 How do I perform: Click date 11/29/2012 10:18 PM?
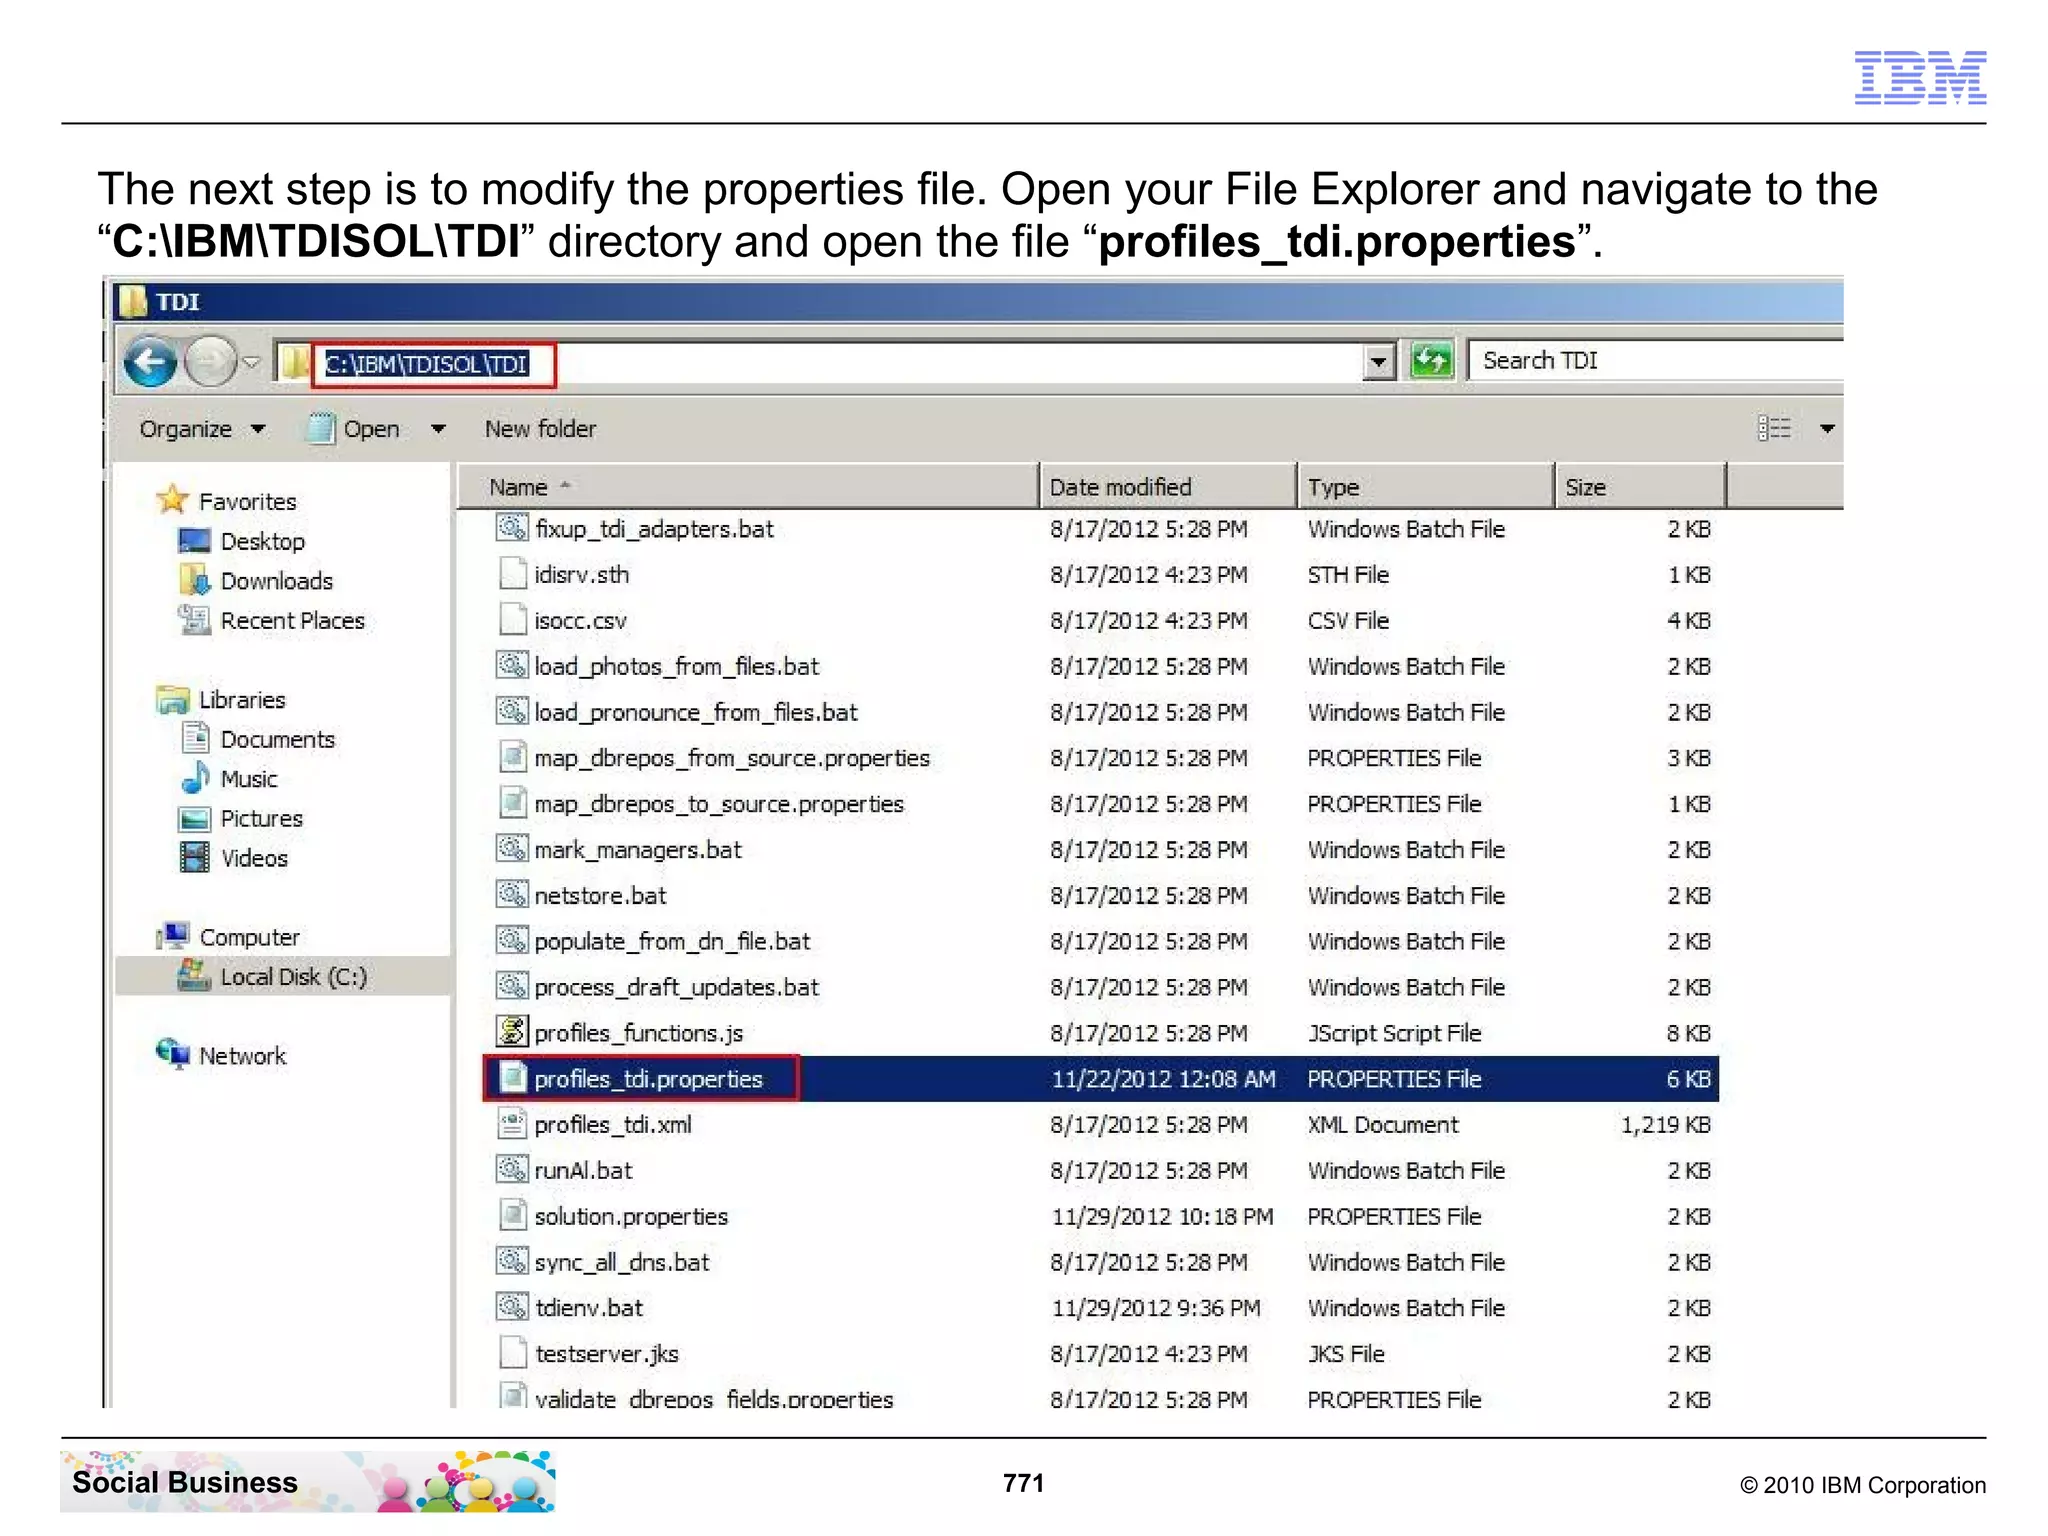[x=1162, y=1216]
